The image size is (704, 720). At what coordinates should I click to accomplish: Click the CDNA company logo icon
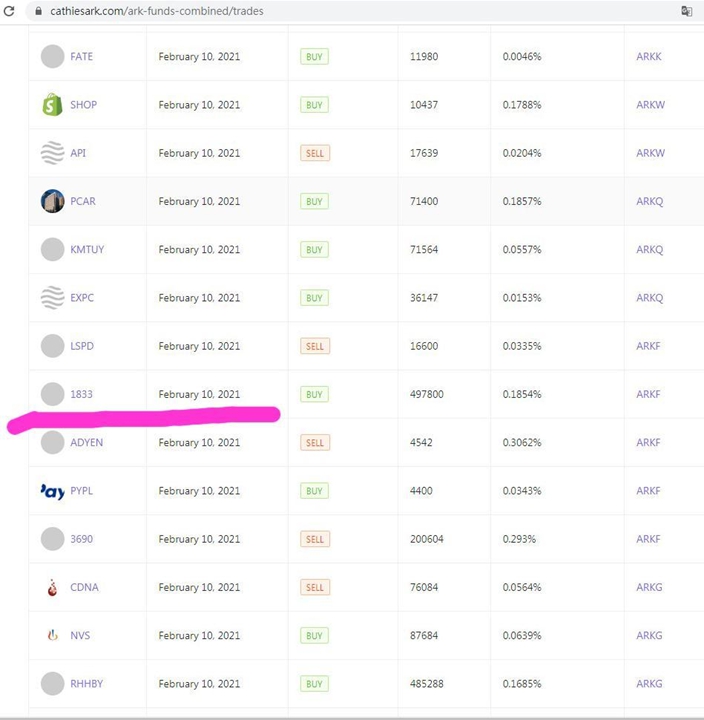pos(52,587)
